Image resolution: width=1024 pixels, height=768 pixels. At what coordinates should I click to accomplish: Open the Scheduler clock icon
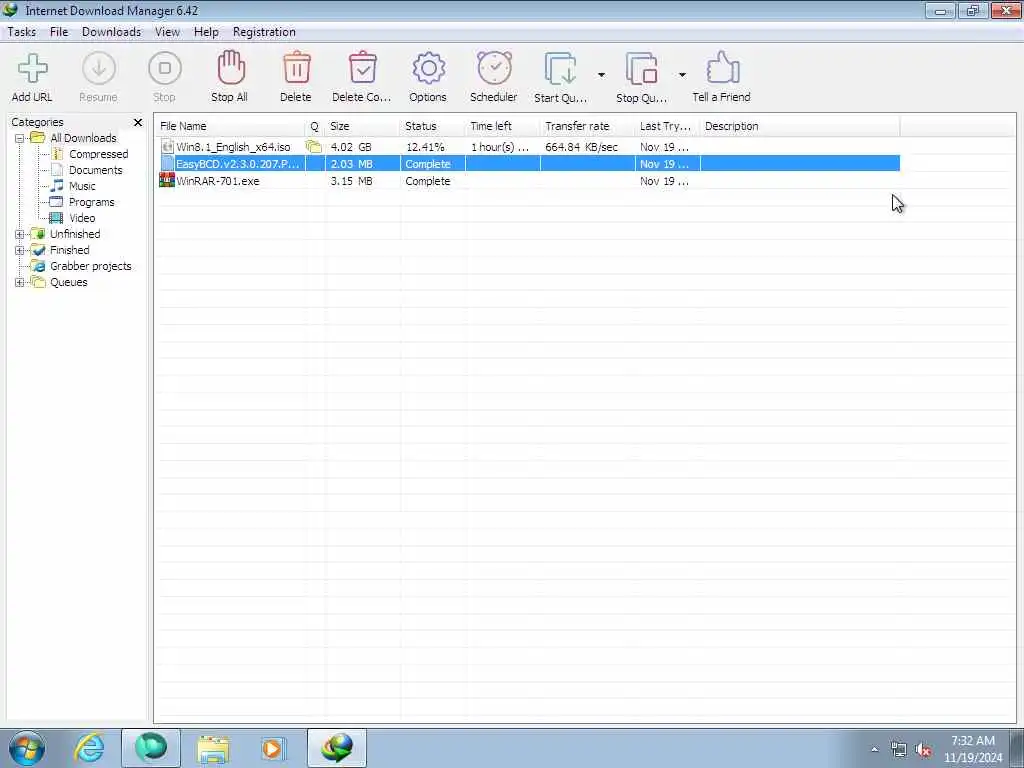tap(494, 68)
